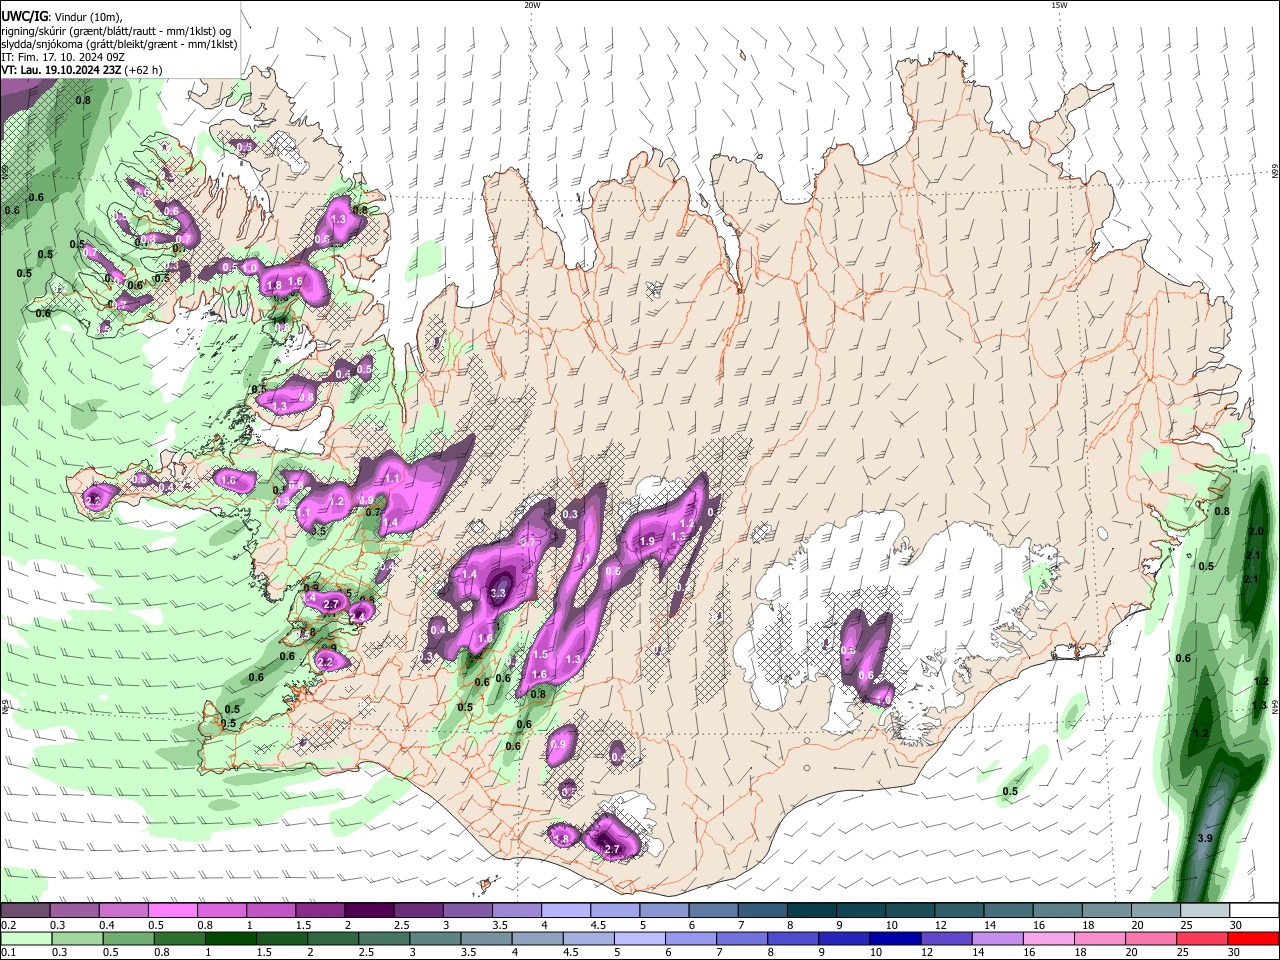Click the deep blue 10 swatch in lower legend
This screenshot has height=960, width=1280.
(x=895, y=938)
